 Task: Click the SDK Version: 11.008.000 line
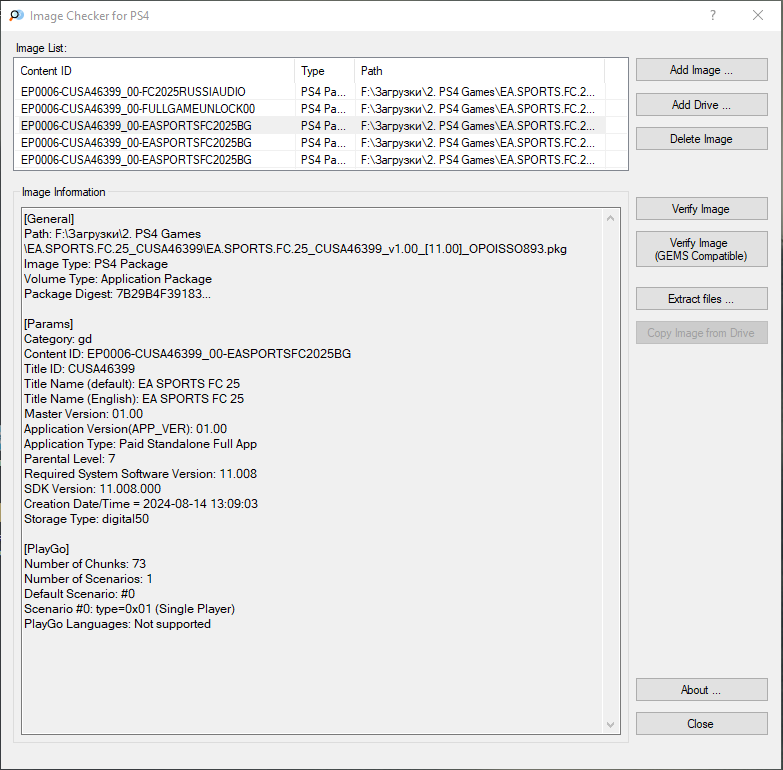tap(92, 489)
